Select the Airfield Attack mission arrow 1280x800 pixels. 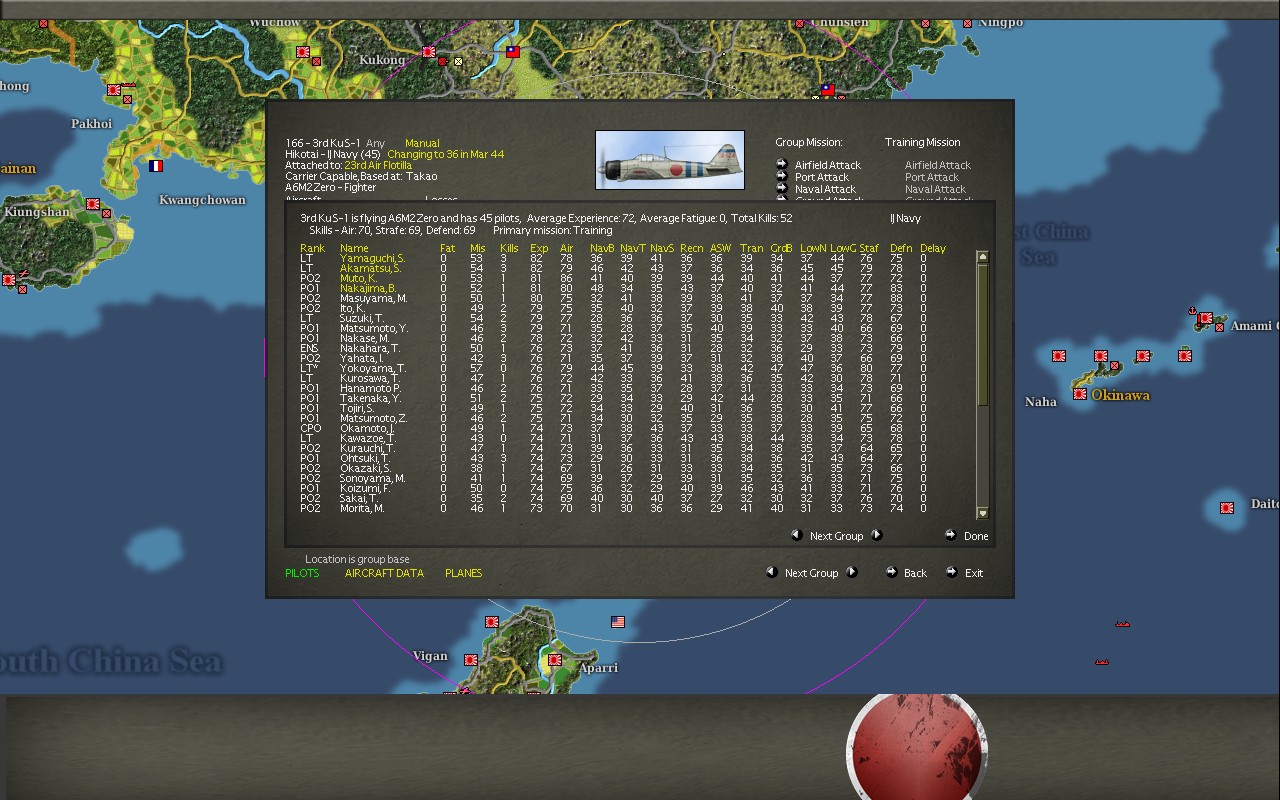(x=782, y=164)
